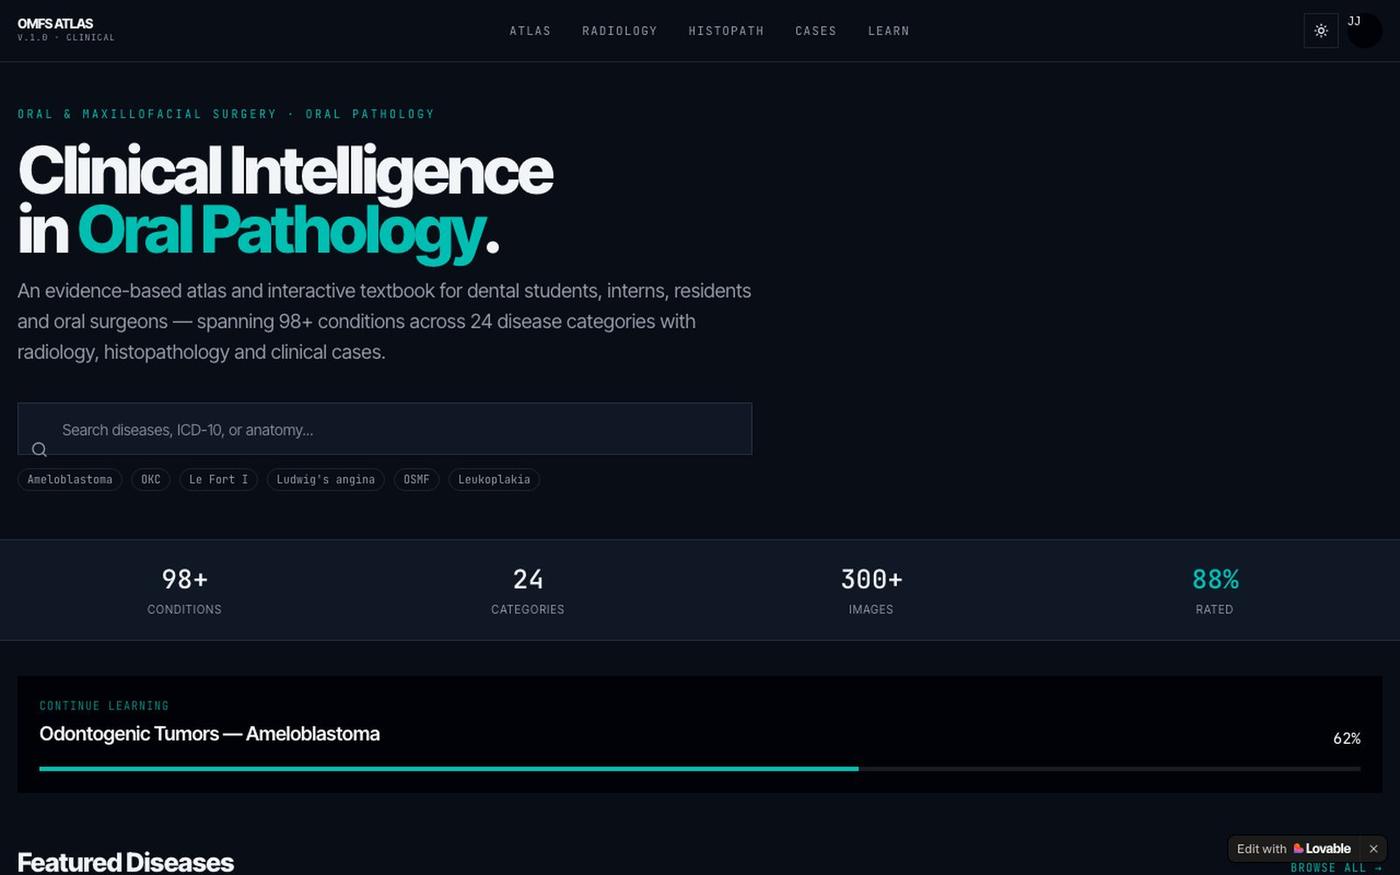Select the Le Fort I suggestion chip
This screenshot has height=875, width=1400.
tap(218, 480)
